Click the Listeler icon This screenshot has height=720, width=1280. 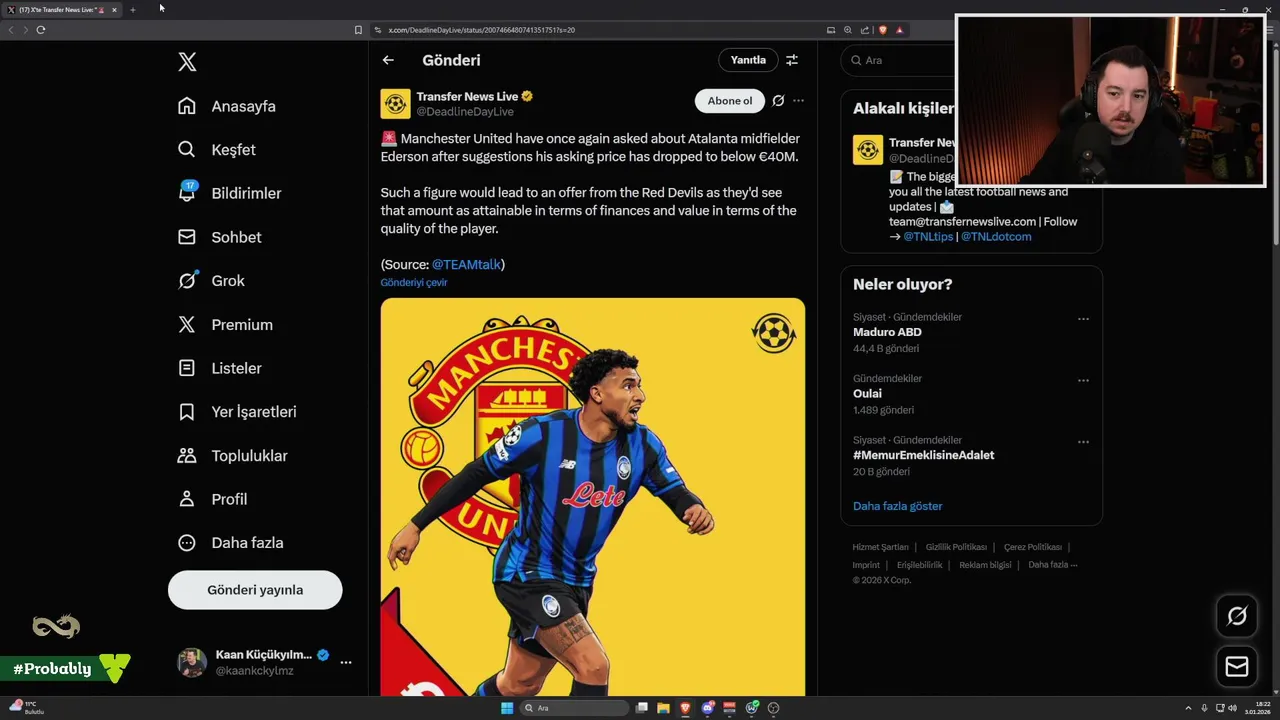187,368
